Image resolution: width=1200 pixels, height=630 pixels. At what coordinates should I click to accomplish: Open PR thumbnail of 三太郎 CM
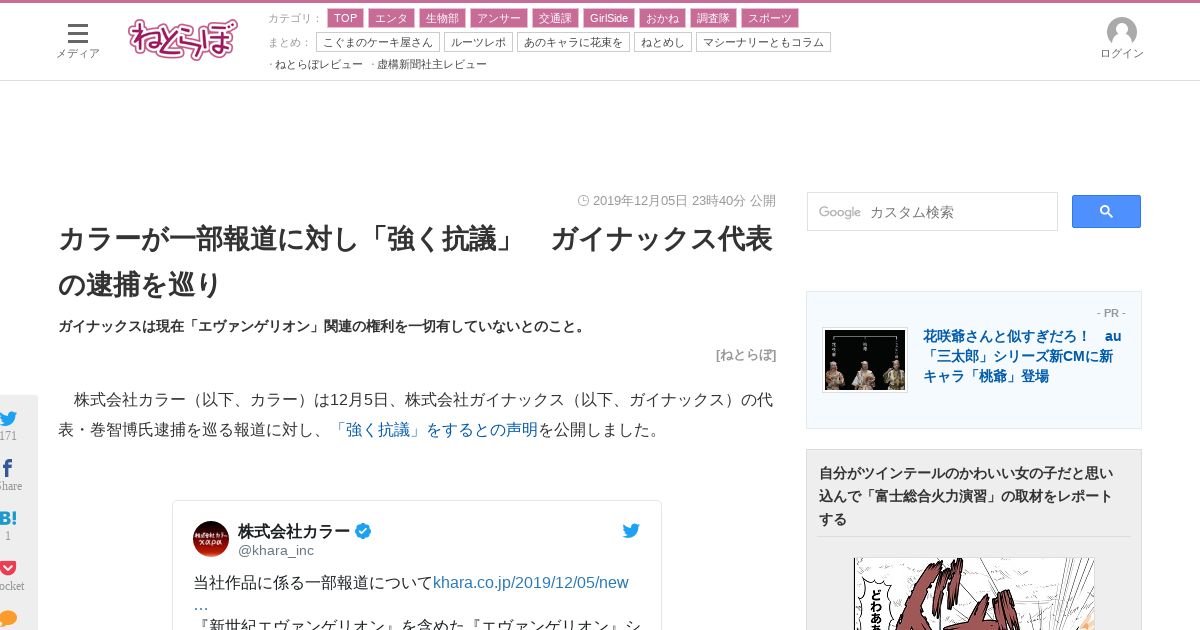point(865,360)
